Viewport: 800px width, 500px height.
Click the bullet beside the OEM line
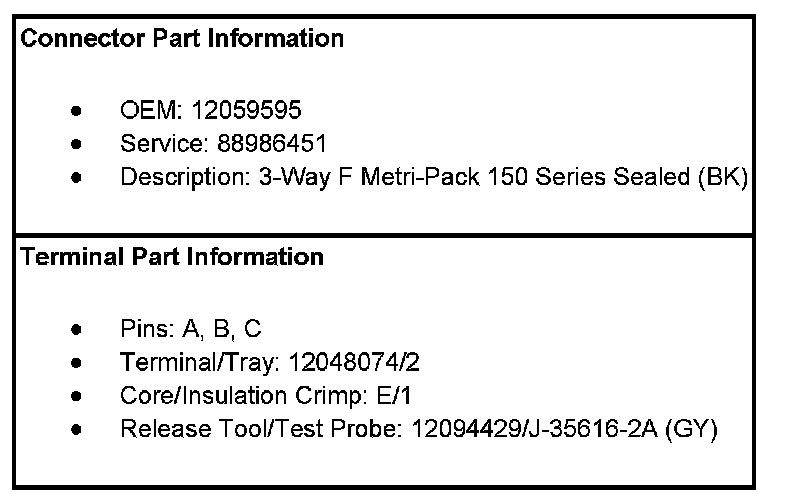tap(77, 111)
